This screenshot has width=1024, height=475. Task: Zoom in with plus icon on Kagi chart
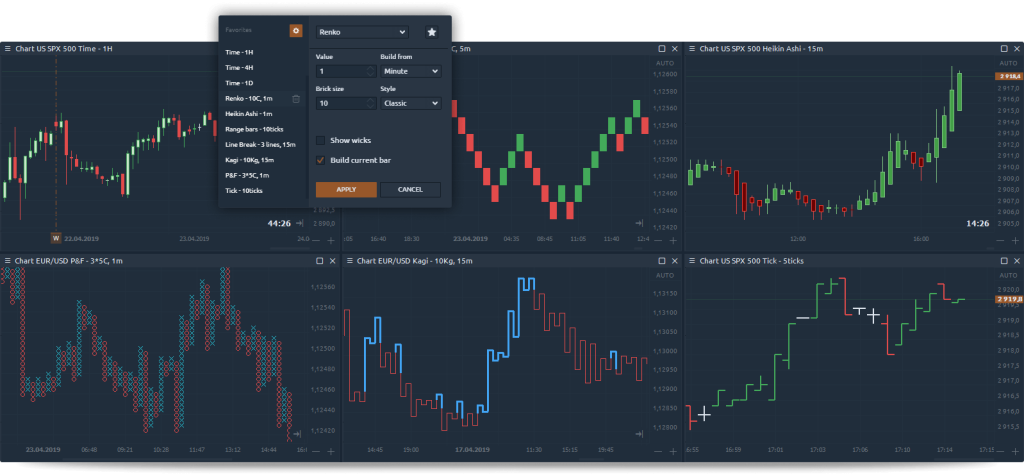pyautogui.click(x=673, y=451)
